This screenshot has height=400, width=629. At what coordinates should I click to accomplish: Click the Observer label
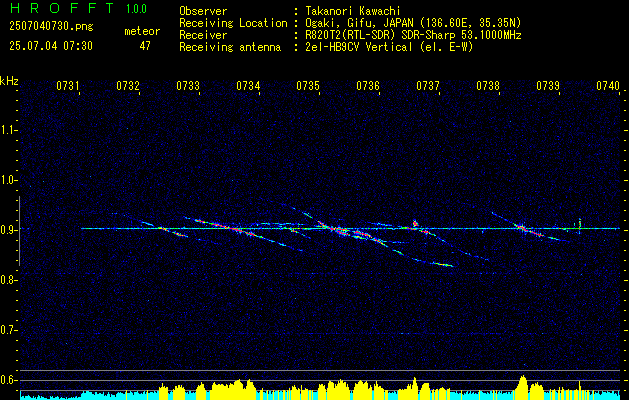[203, 11]
